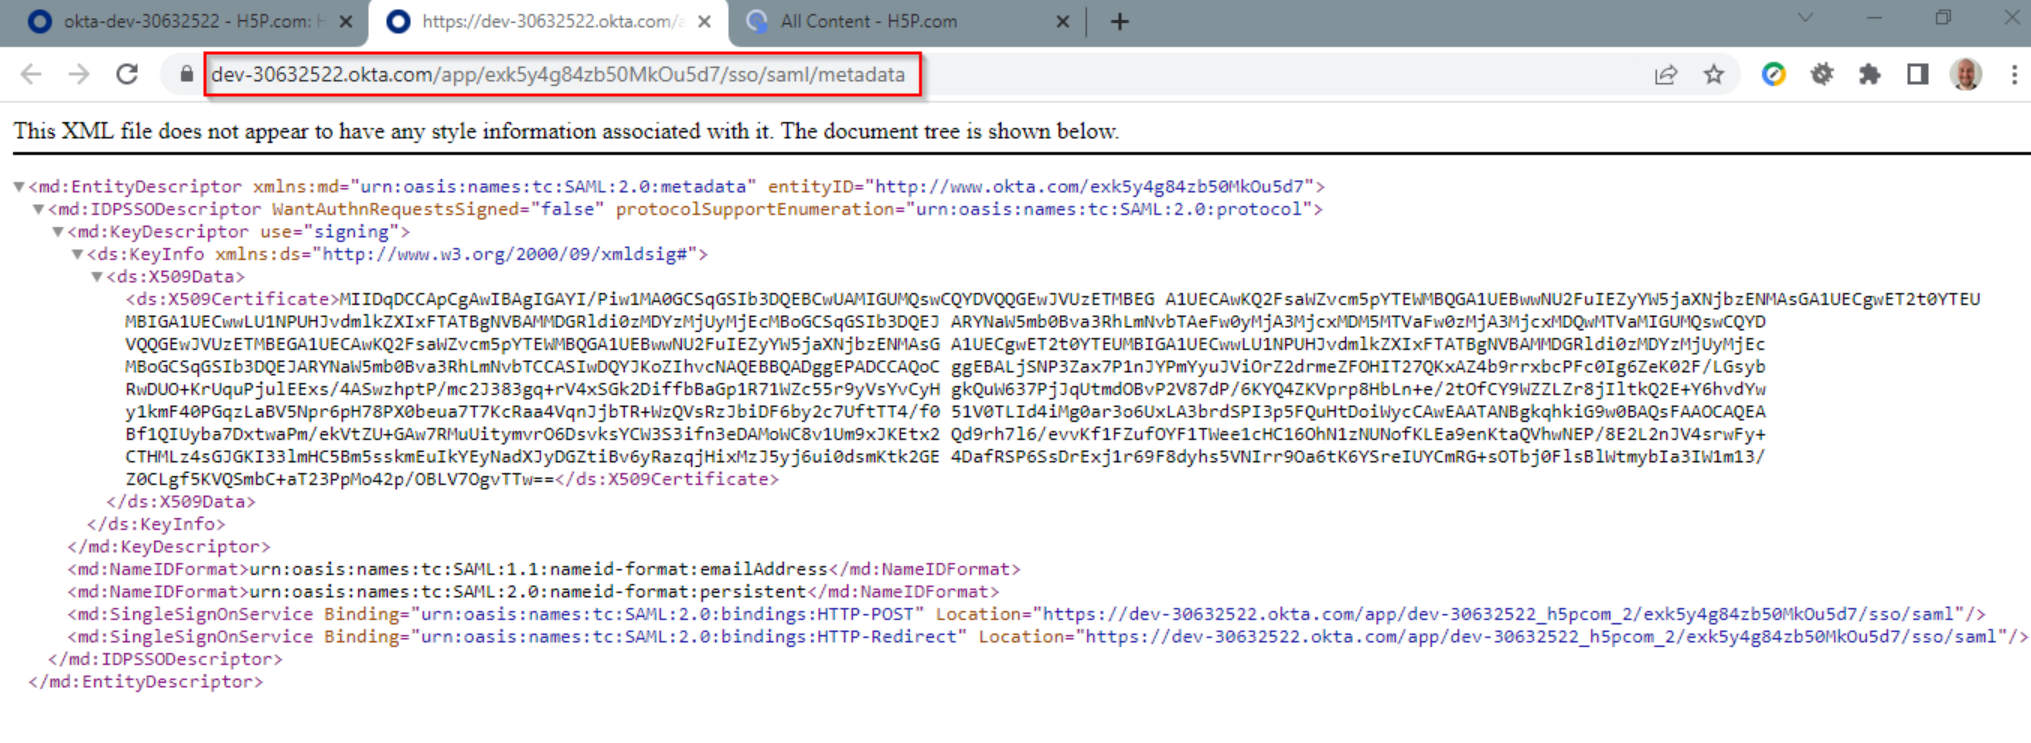Click the HTTP-Redirect SingleSignOnService line

tap(1047, 637)
